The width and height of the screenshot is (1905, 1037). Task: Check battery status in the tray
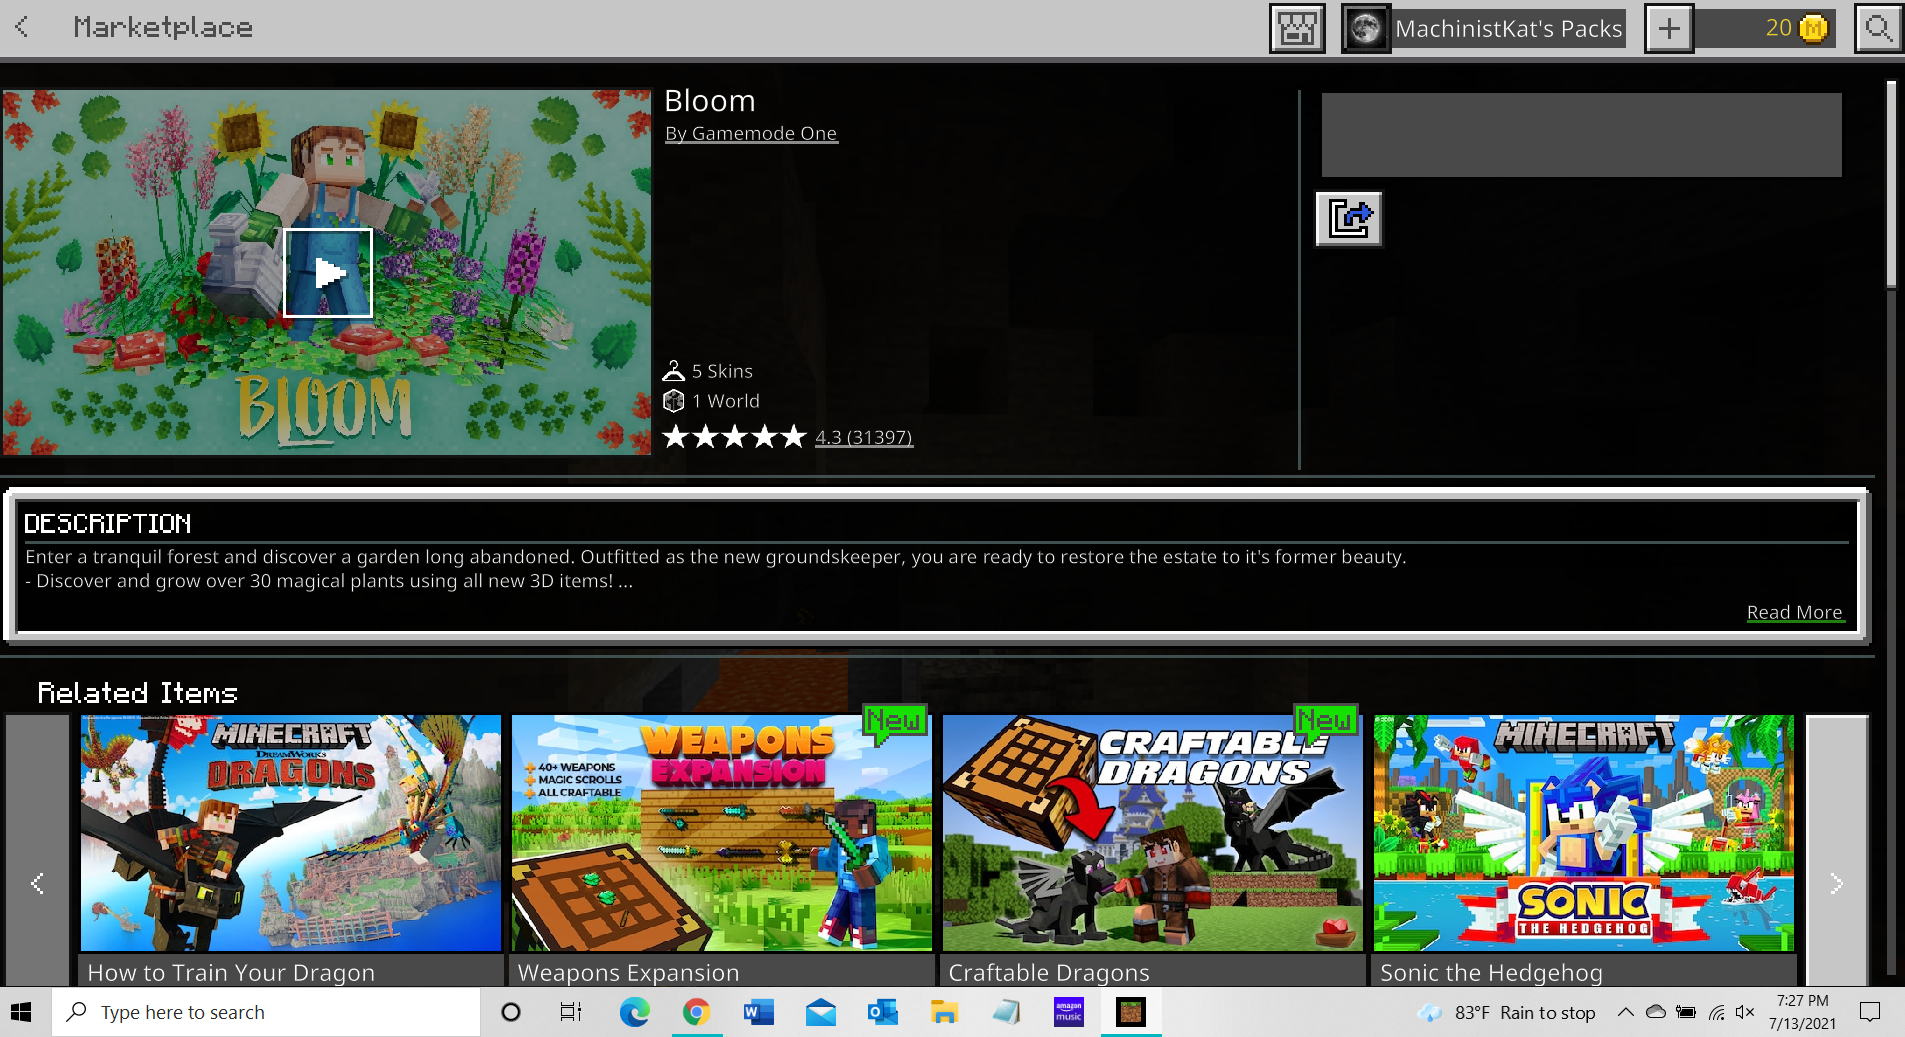coord(1686,1012)
